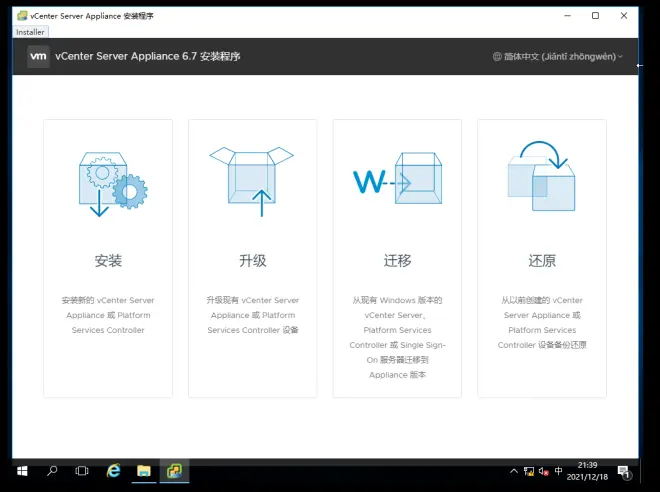
Task: Select the 迁移 card title
Action: [397, 261]
